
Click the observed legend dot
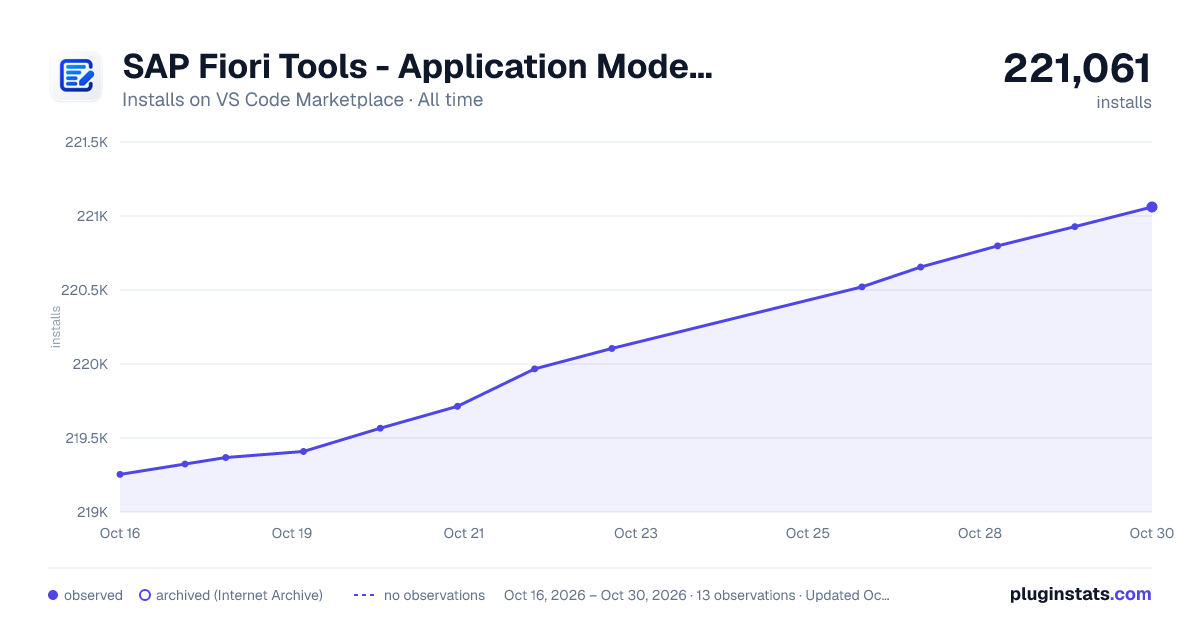click(53, 595)
